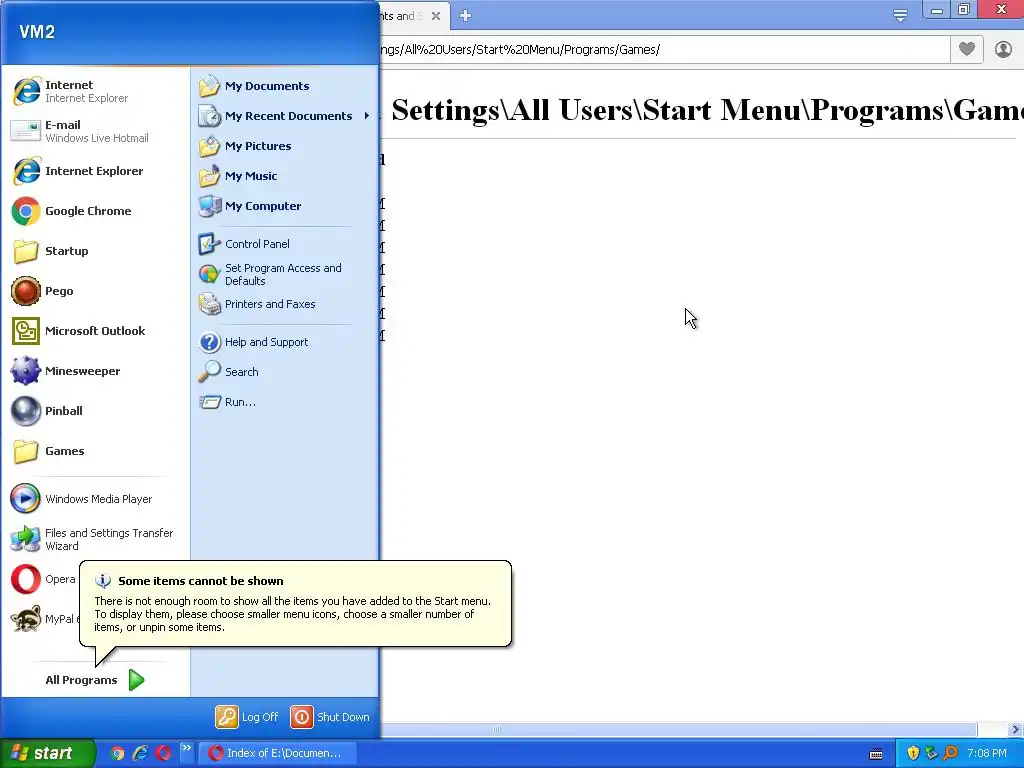Start the Pinball game

95,411
